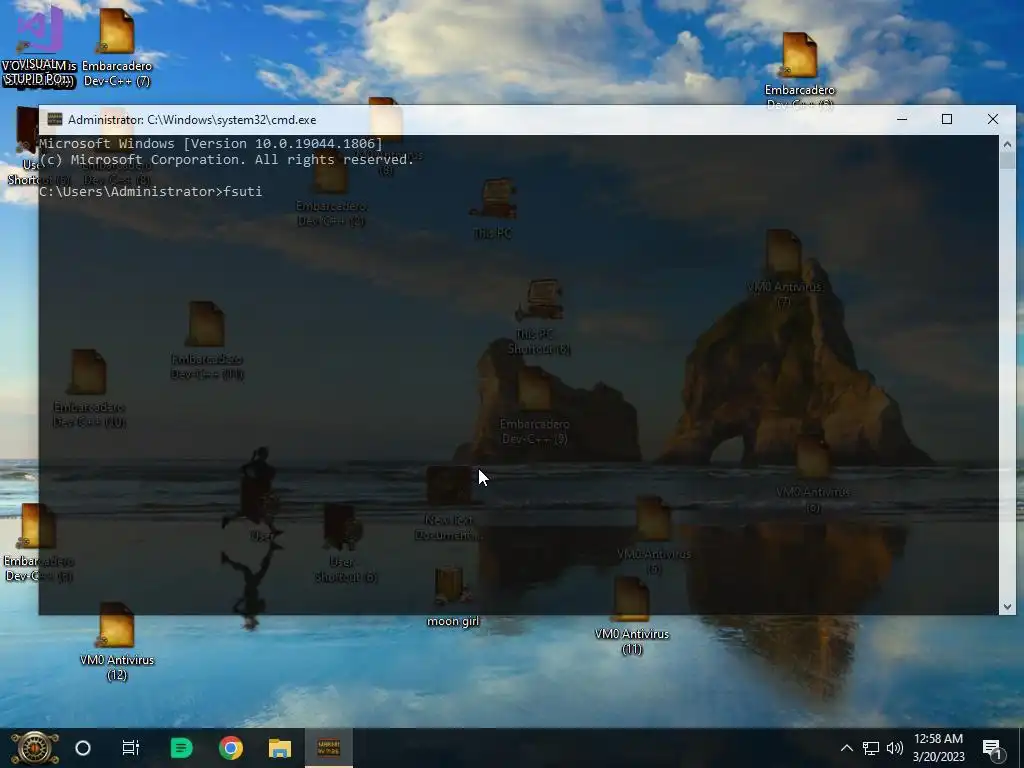Click the 'moon girl' desktop label
This screenshot has height=768, width=1024.
pyautogui.click(x=453, y=621)
